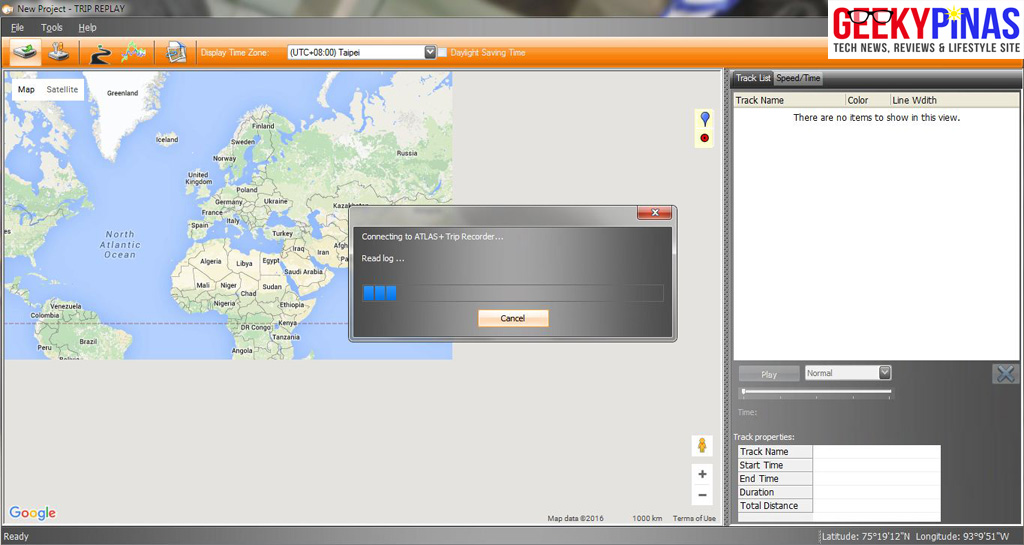Image resolution: width=1024 pixels, height=545 pixels.
Task: Open the Tools menu
Action: (52, 27)
